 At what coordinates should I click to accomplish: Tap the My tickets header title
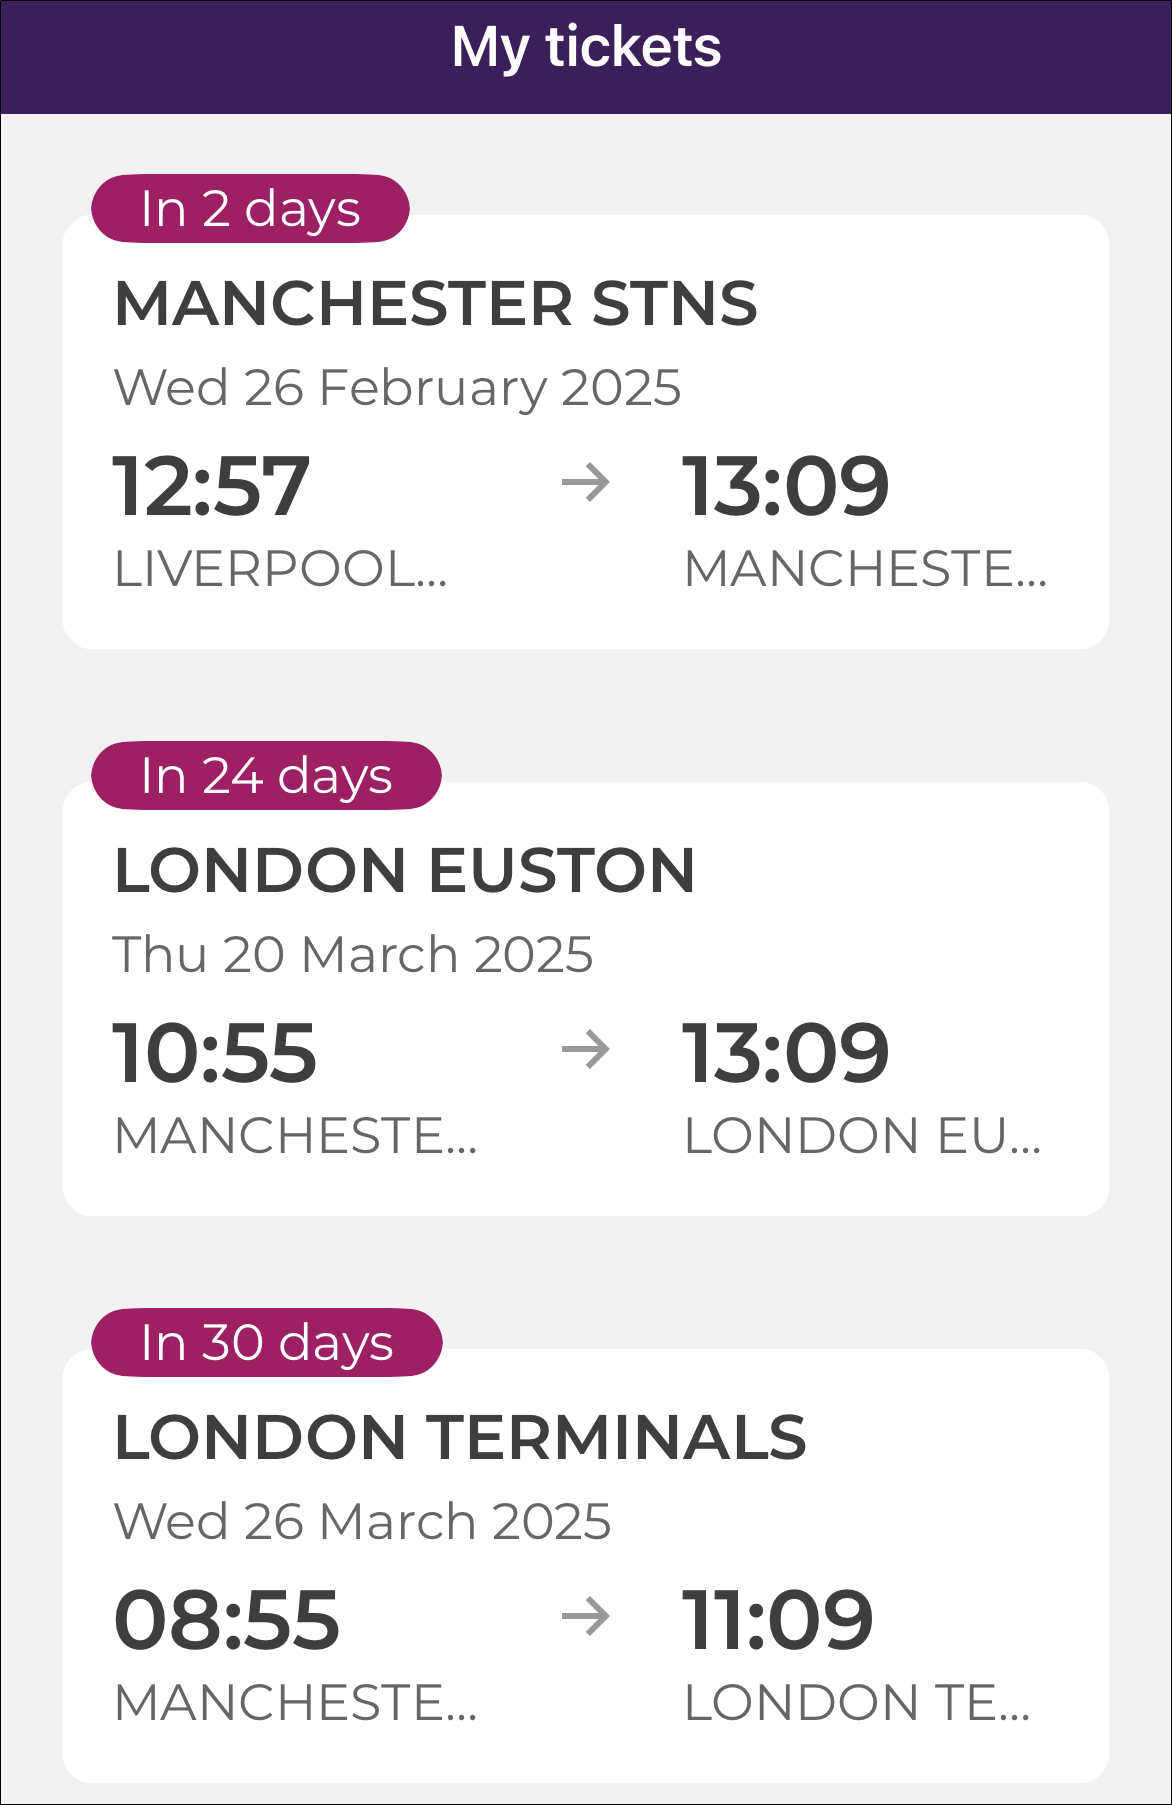(x=586, y=48)
